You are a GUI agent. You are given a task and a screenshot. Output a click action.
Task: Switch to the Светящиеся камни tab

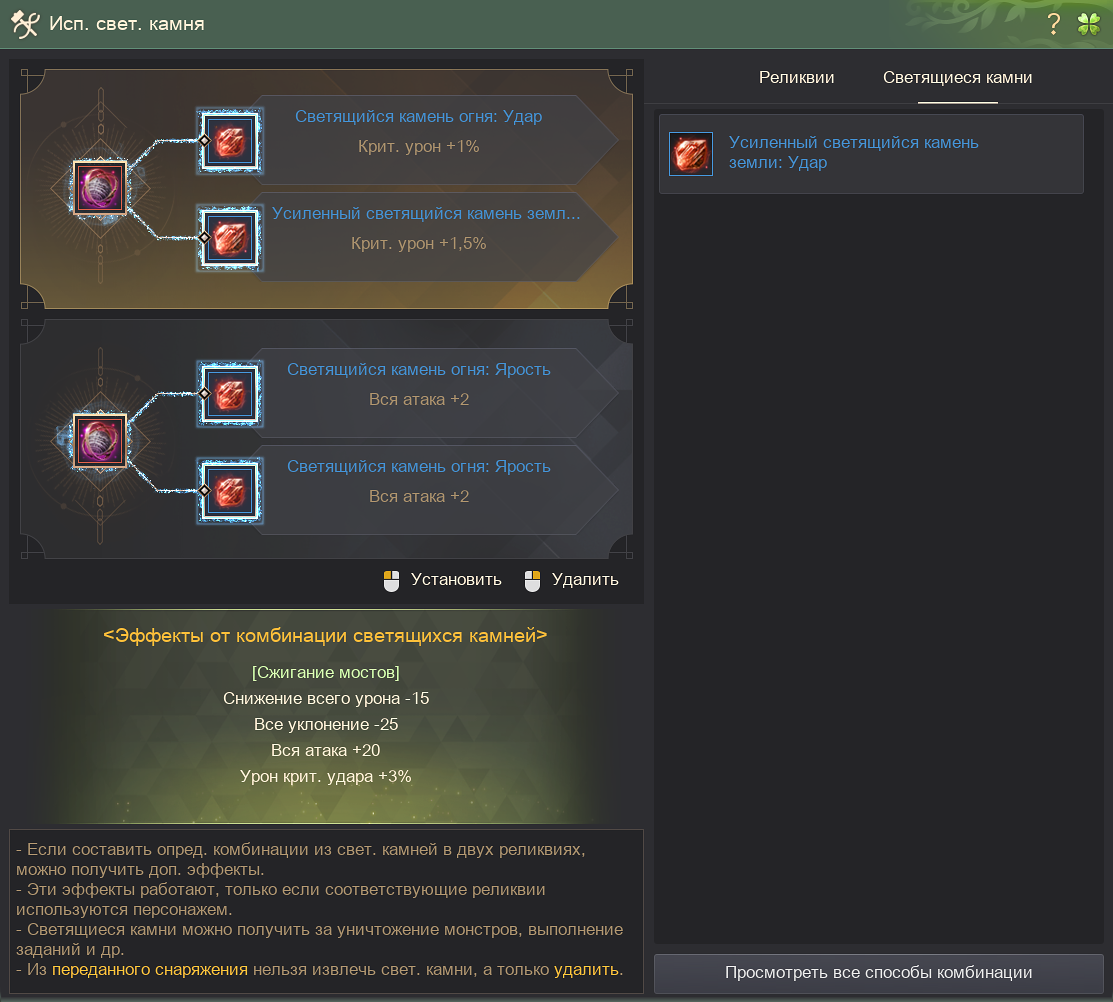pyautogui.click(x=958, y=77)
